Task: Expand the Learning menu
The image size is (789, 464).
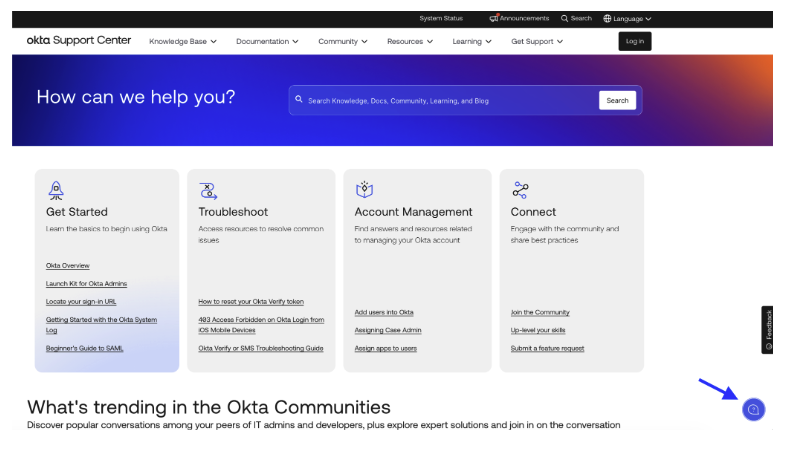Action: pyautogui.click(x=472, y=42)
